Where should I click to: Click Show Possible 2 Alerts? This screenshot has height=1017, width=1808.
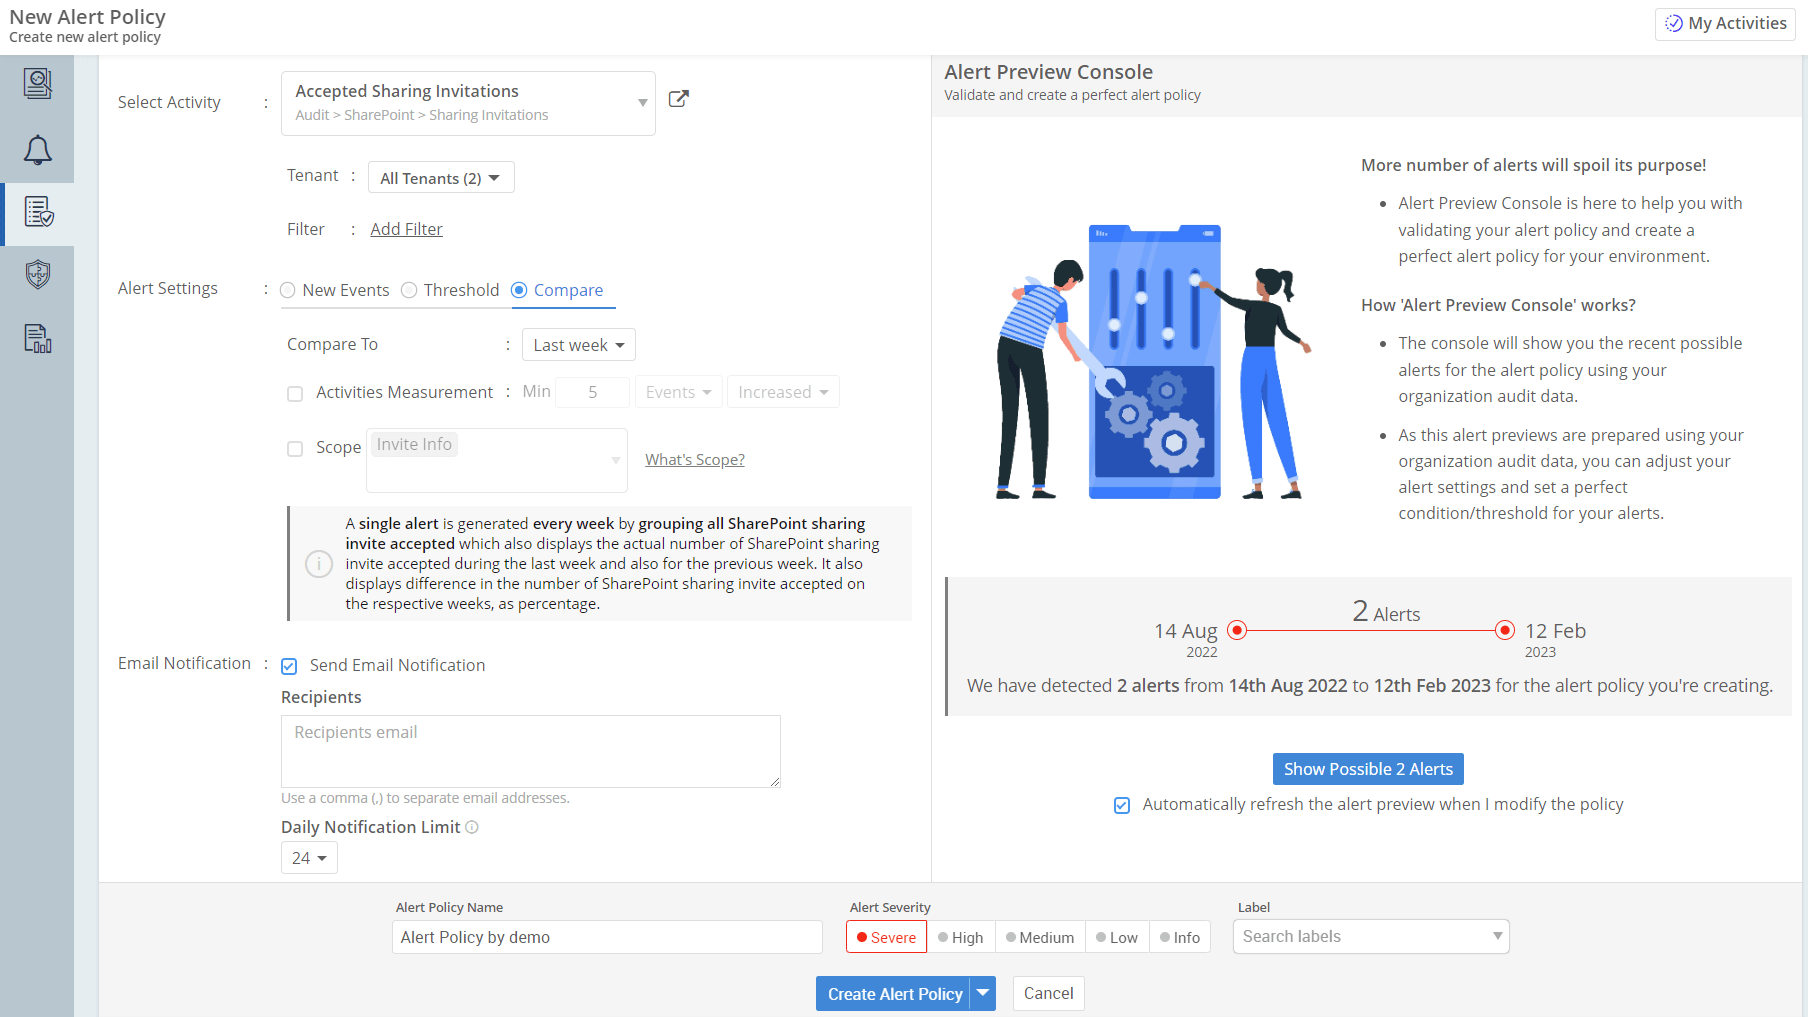point(1367,768)
